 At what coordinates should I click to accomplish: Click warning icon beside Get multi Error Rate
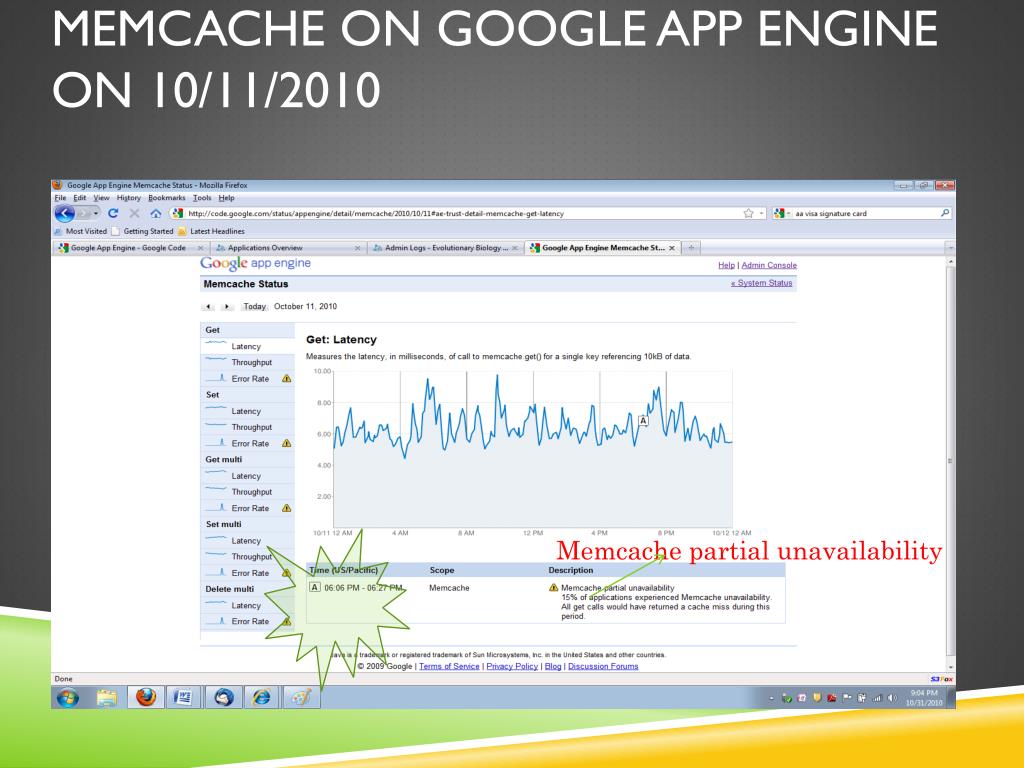tap(286, 508)
